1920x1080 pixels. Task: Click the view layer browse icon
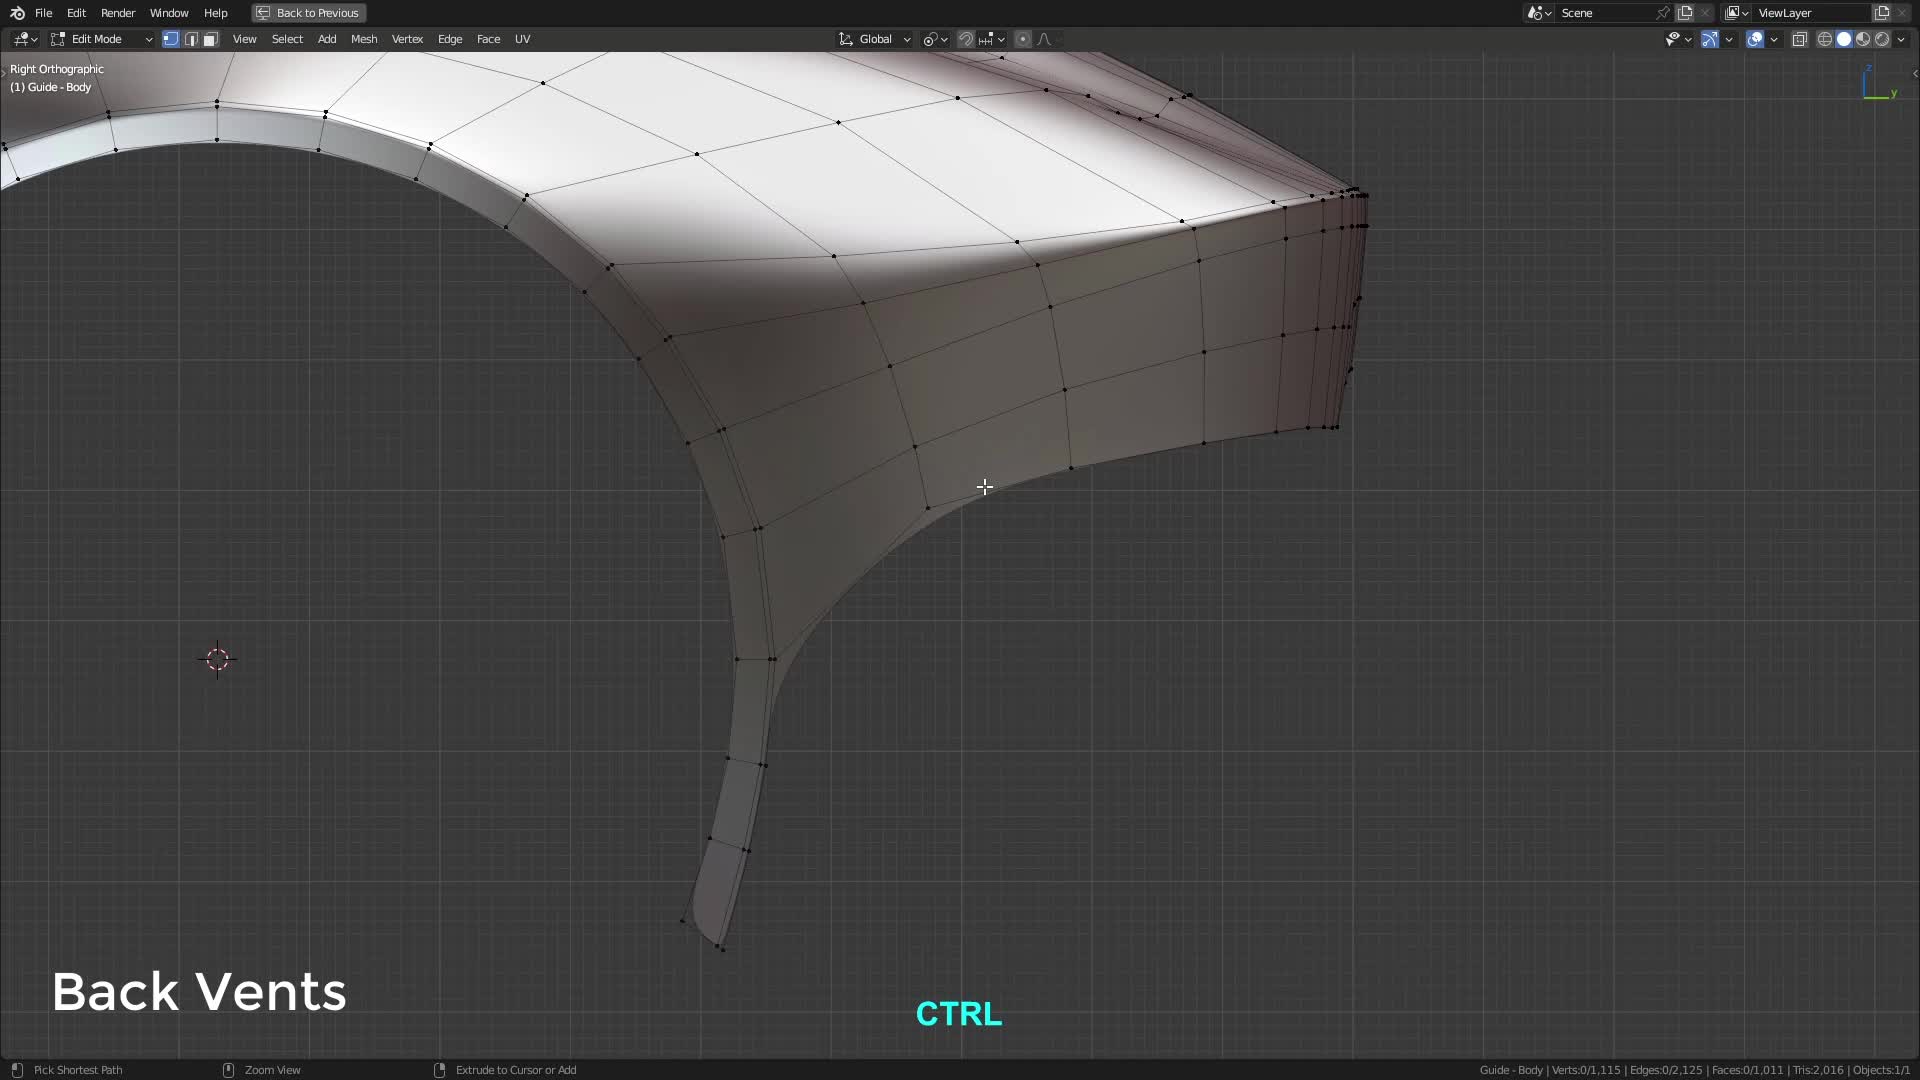(x=1736, y=13)
